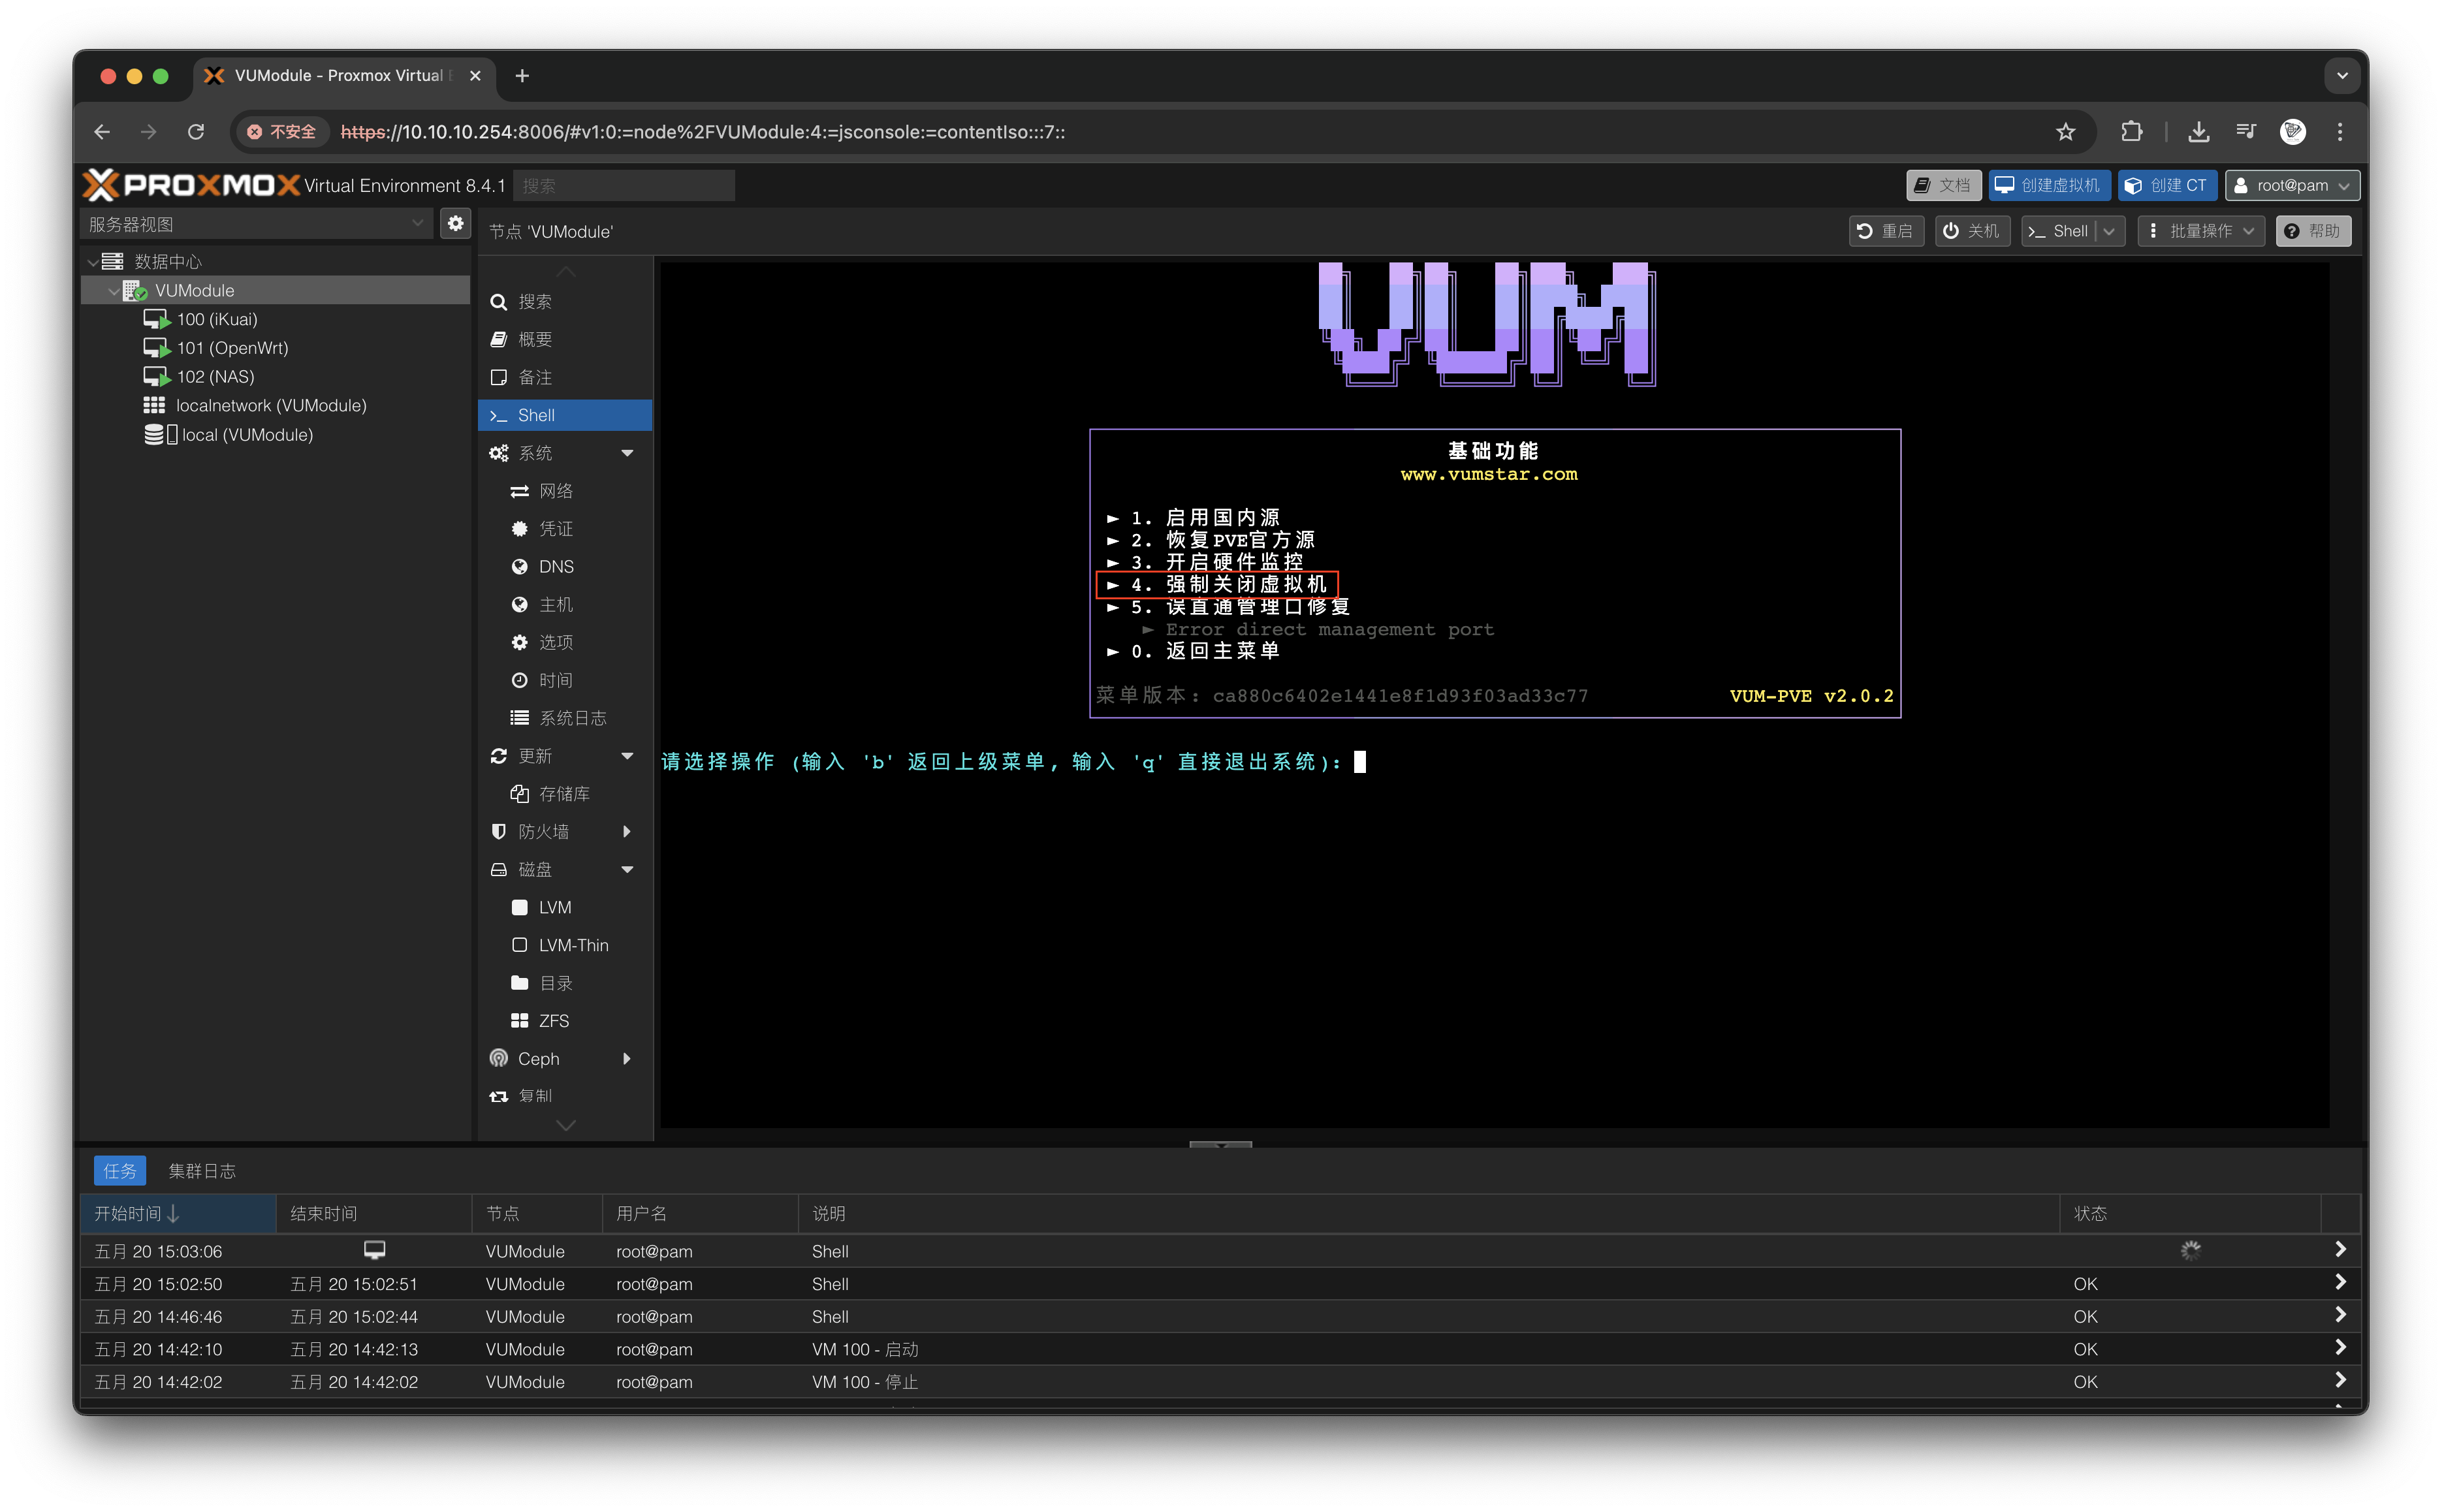Open the 时间 time settings
The height and width of the screenshot is (1512, 2442).
point(556,679)
